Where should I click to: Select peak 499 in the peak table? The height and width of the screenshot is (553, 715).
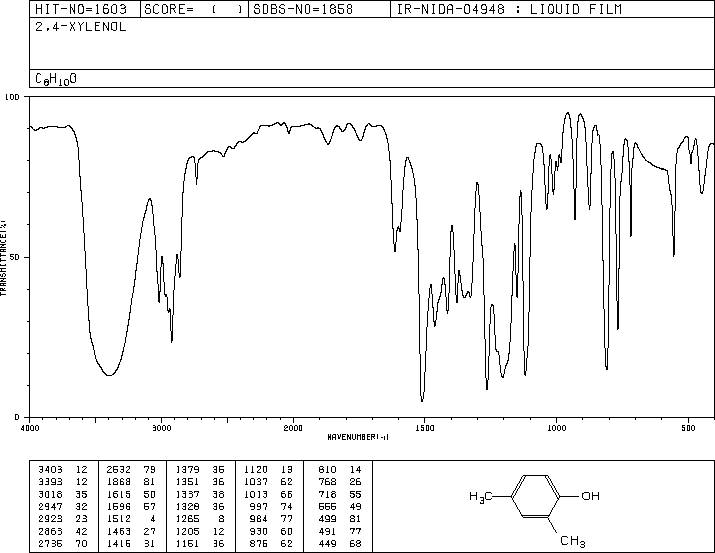(x=327, y=519)
